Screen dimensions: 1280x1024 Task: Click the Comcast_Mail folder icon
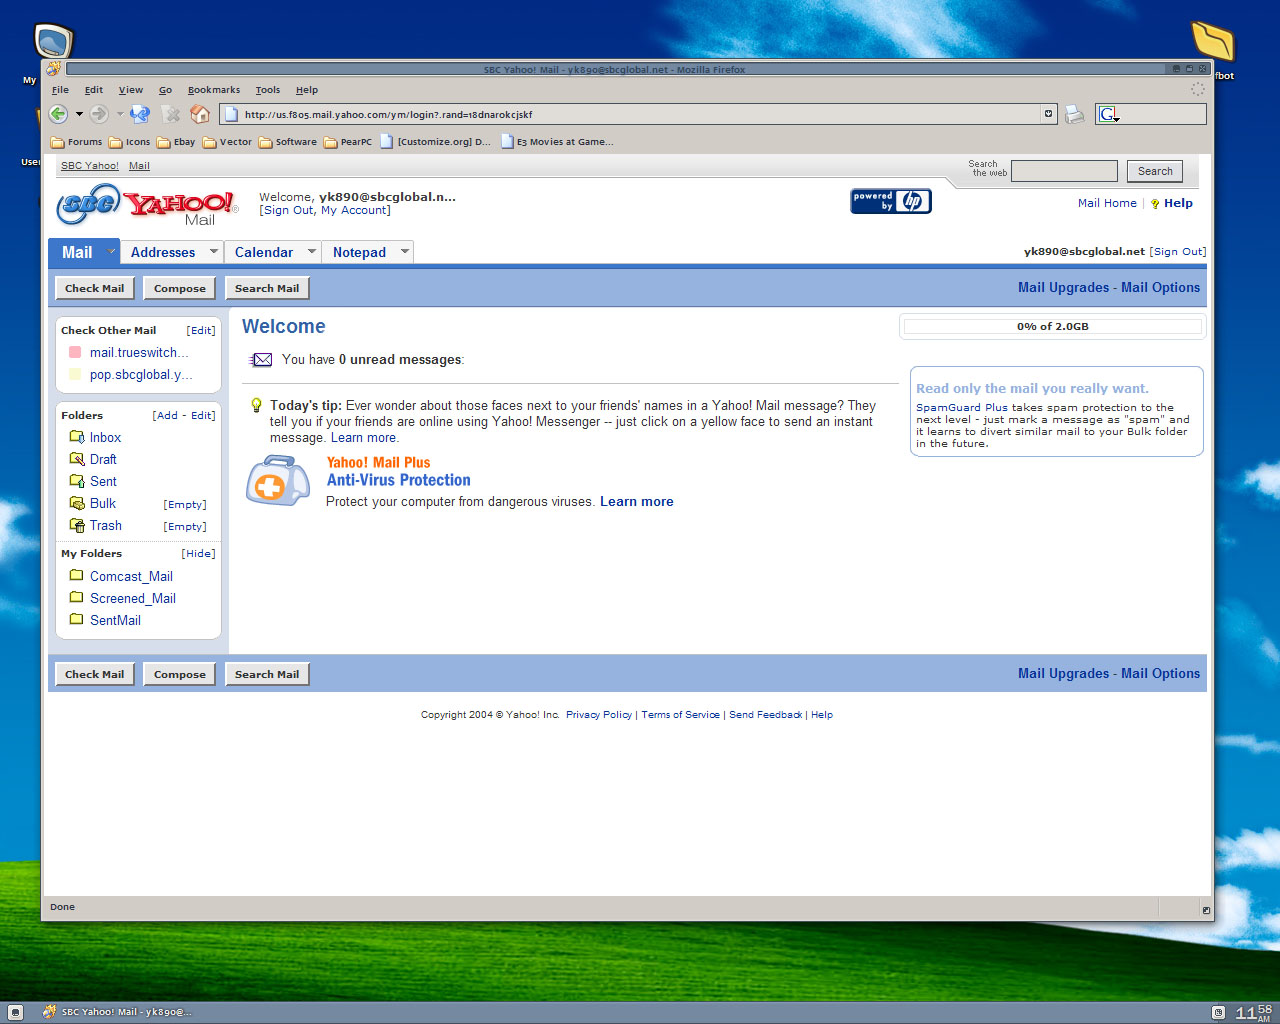click(x=76, y=575)
